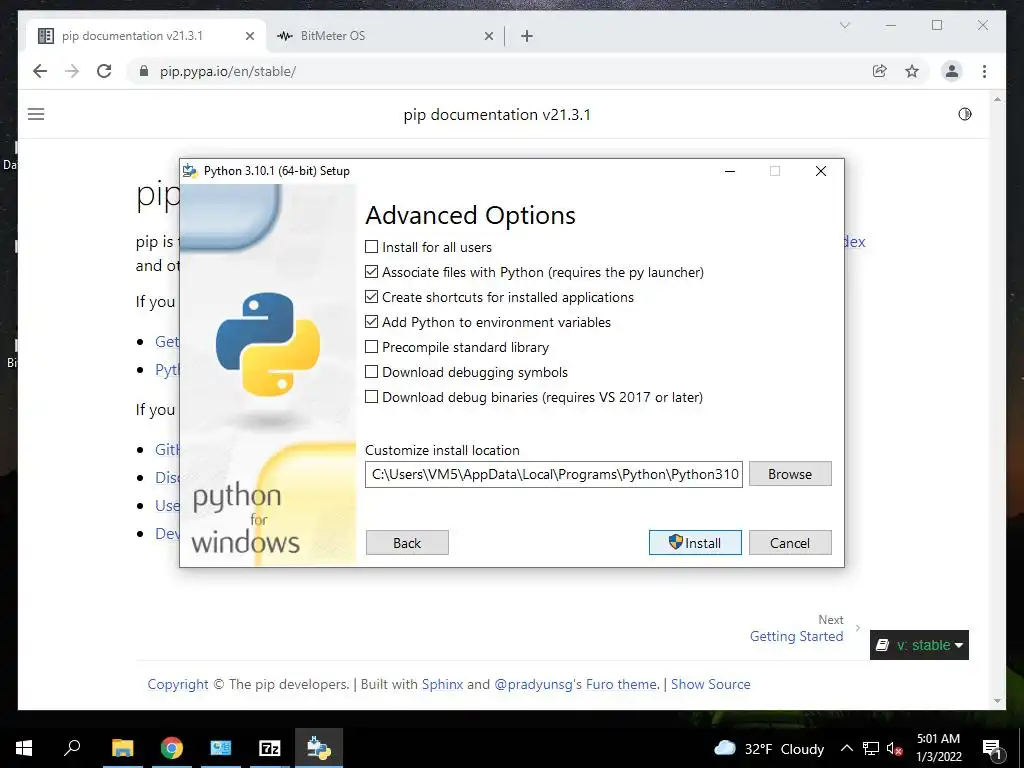View site lock info in address bar
This screenshot has width=1024, height=768.
pyautogui.click(x=144, y=71)
